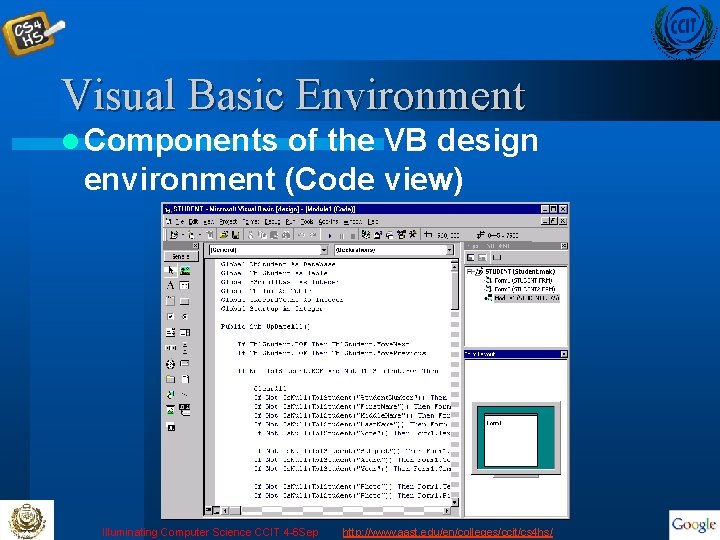The width and height of the screenshot is (720, 540).
Task: Select the FileListBox control in the toolbox
Action: (185, 379)
